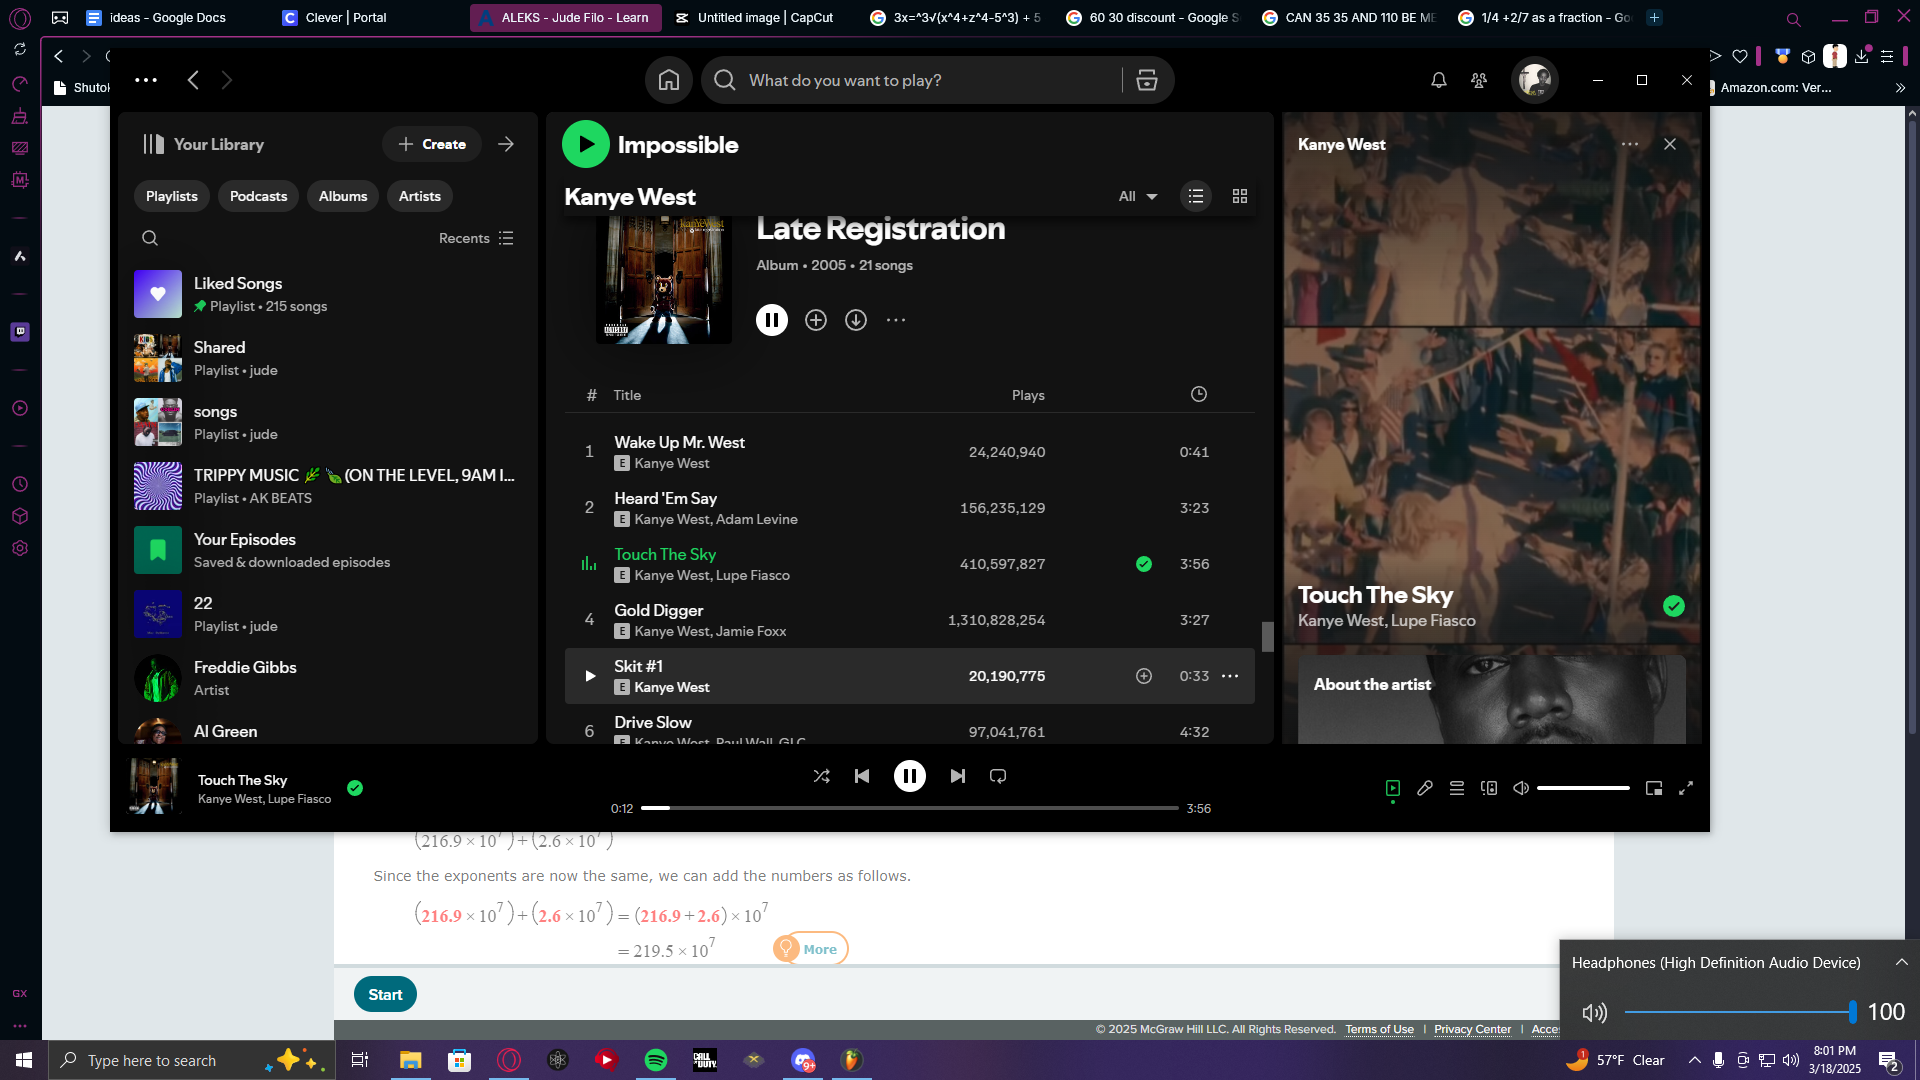Play Impossible with the green button
1920x1080 pixels.
coord(586,144)
